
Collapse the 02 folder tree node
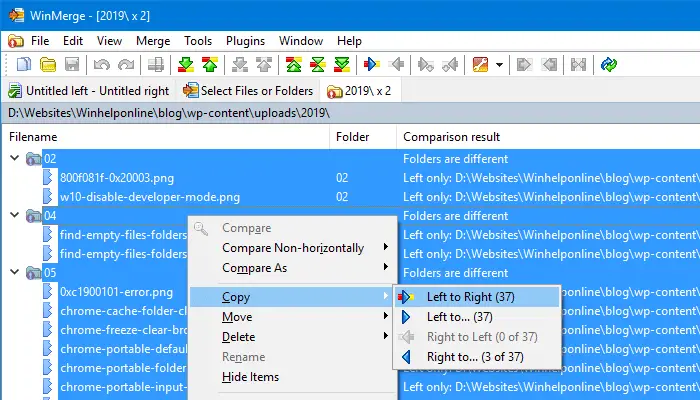coord(14,158)
